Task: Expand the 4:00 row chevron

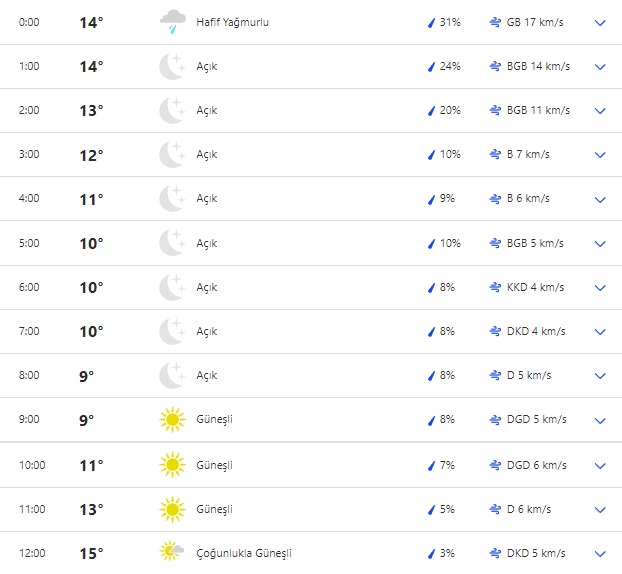Action: coord(600,199)
